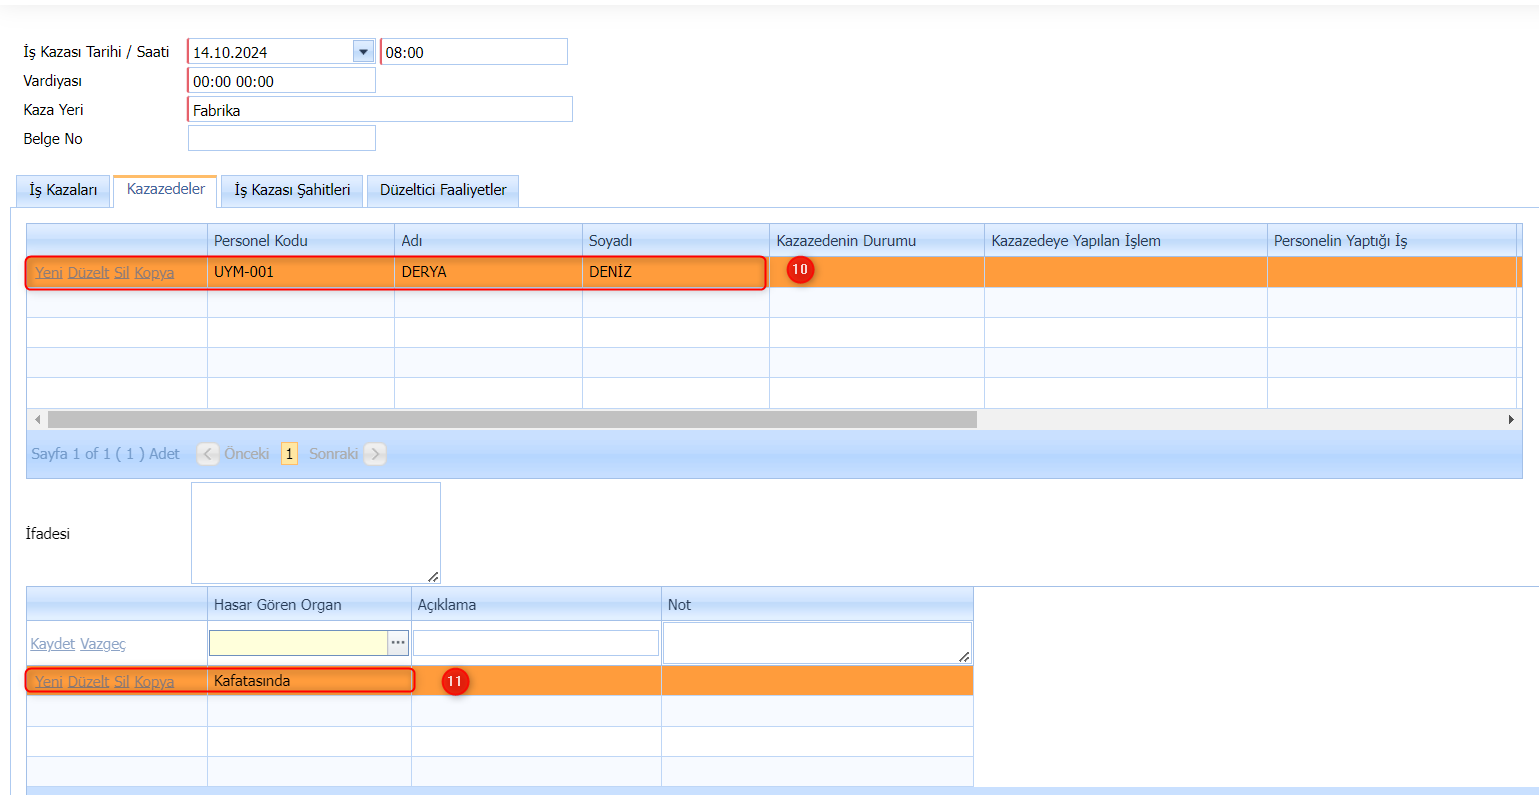
Task: Click Sil link in DERYA DENİZ row
Action: (x=122, y=273)
